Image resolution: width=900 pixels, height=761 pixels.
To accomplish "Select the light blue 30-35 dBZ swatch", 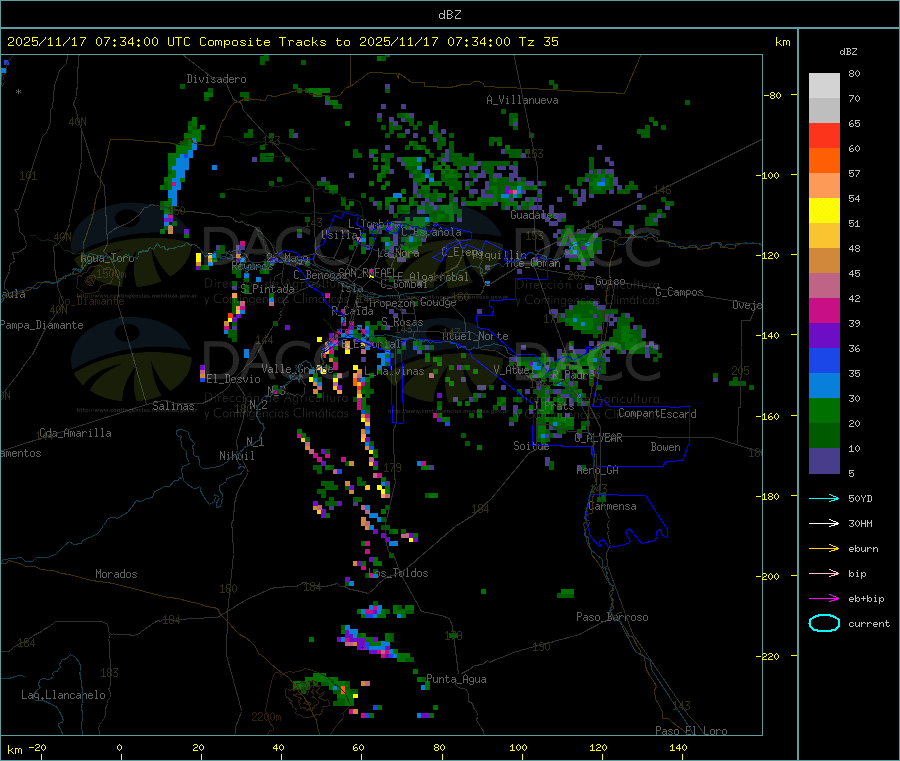I will coord(824,386).
